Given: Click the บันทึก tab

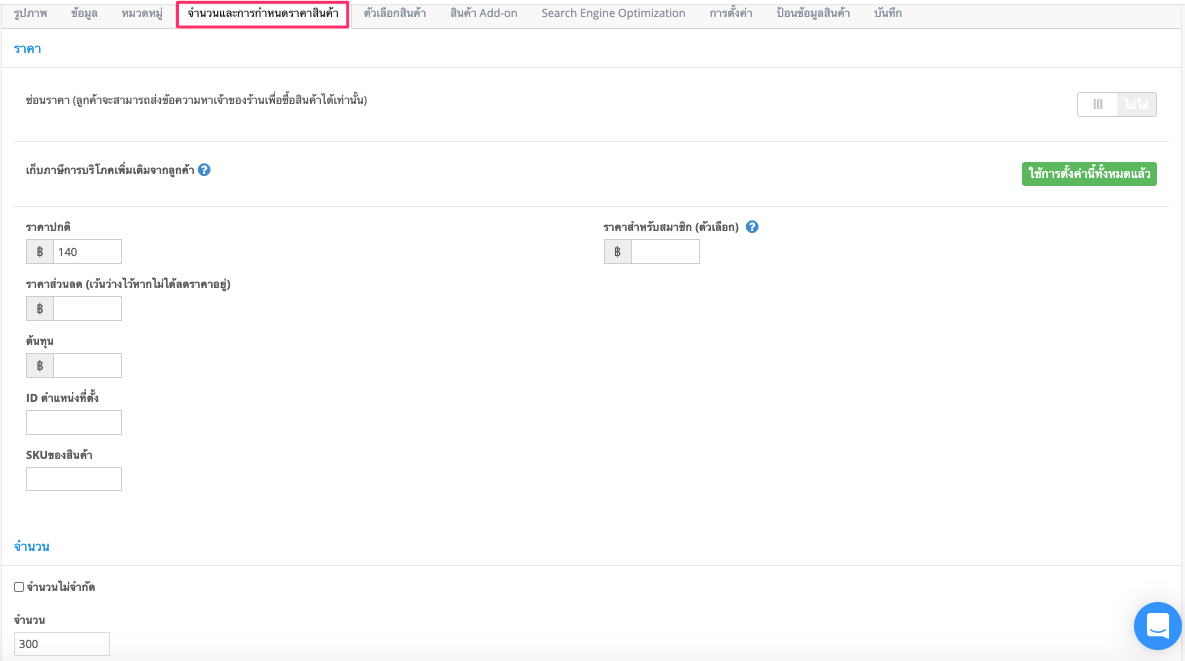Looking at the screenshot, I should 888,14.
